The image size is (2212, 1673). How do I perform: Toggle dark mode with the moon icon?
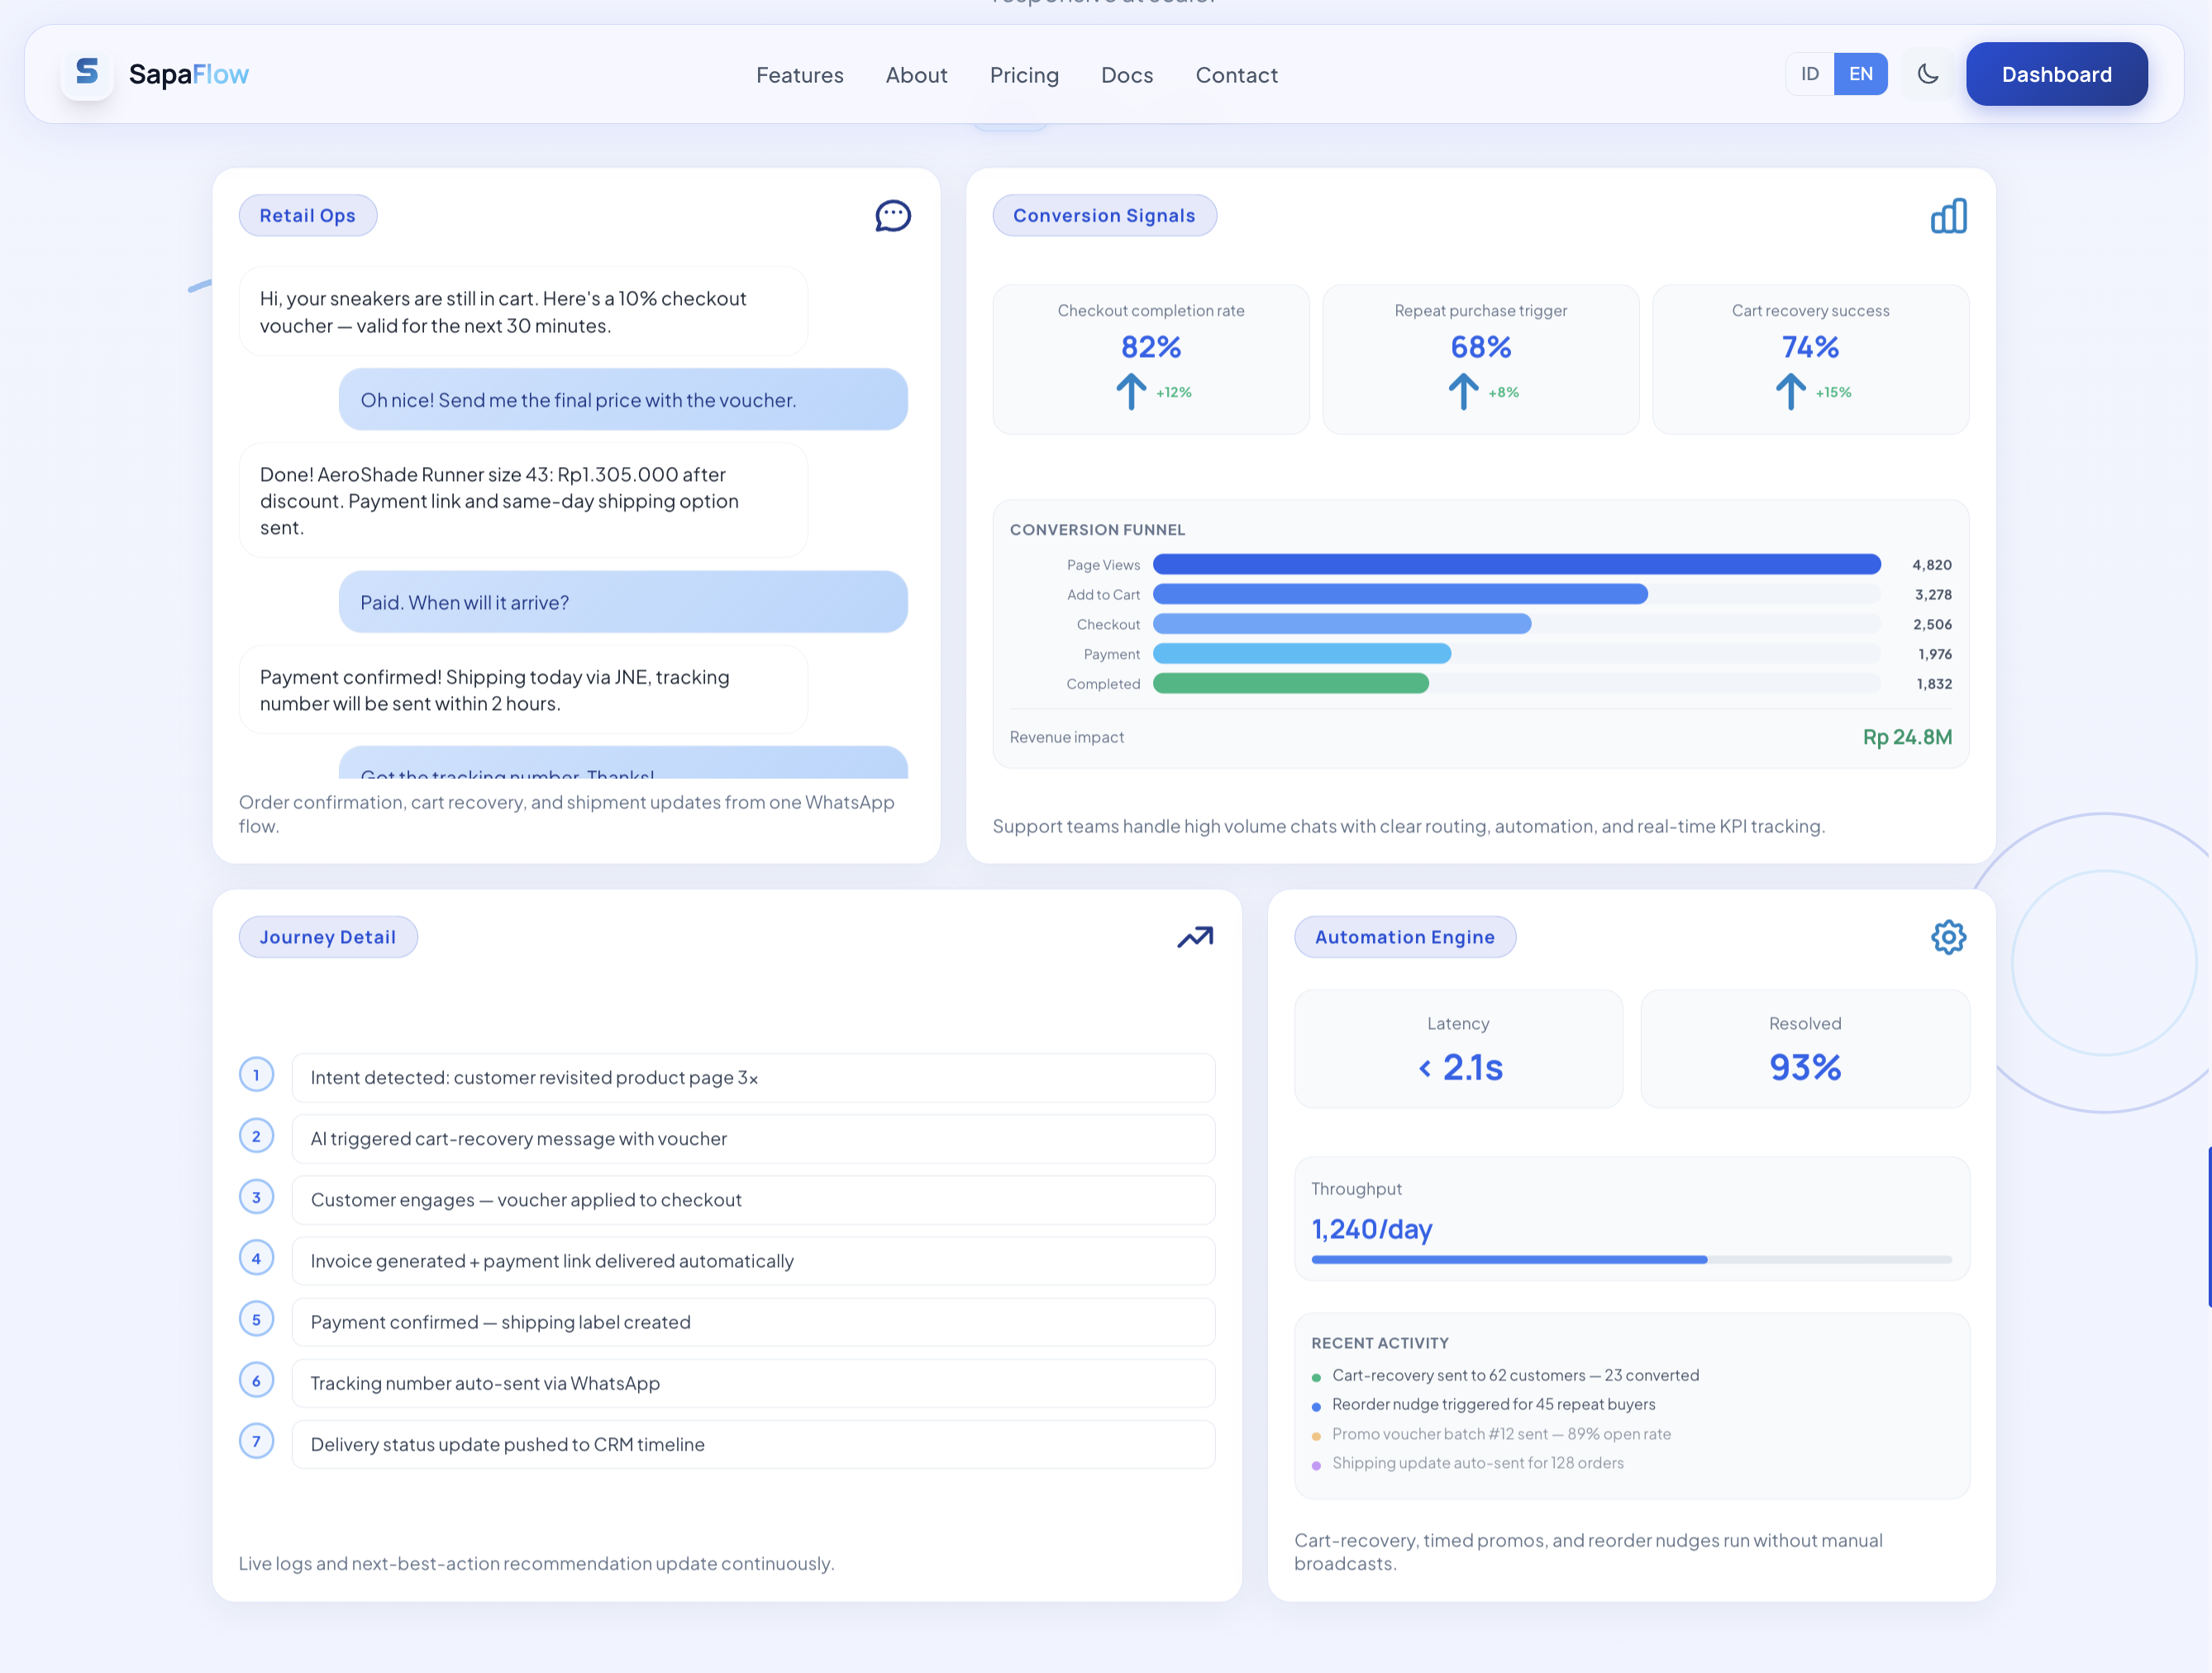click(1928, 74)
